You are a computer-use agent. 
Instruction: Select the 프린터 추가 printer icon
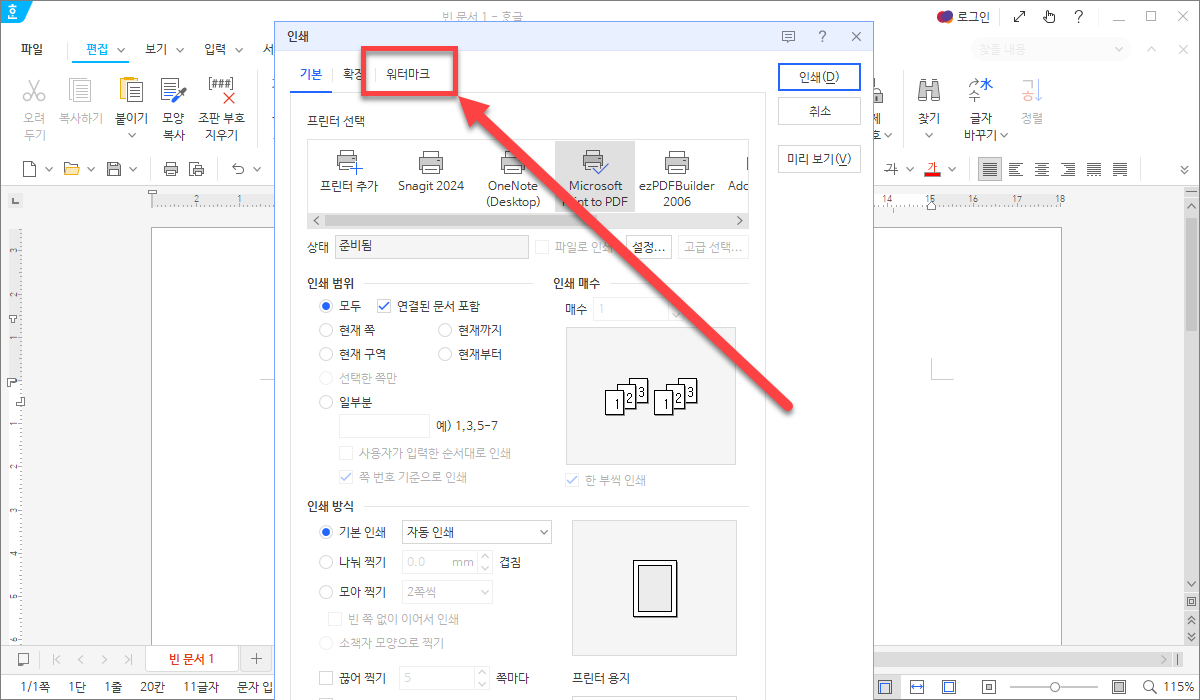coord(349,171)
